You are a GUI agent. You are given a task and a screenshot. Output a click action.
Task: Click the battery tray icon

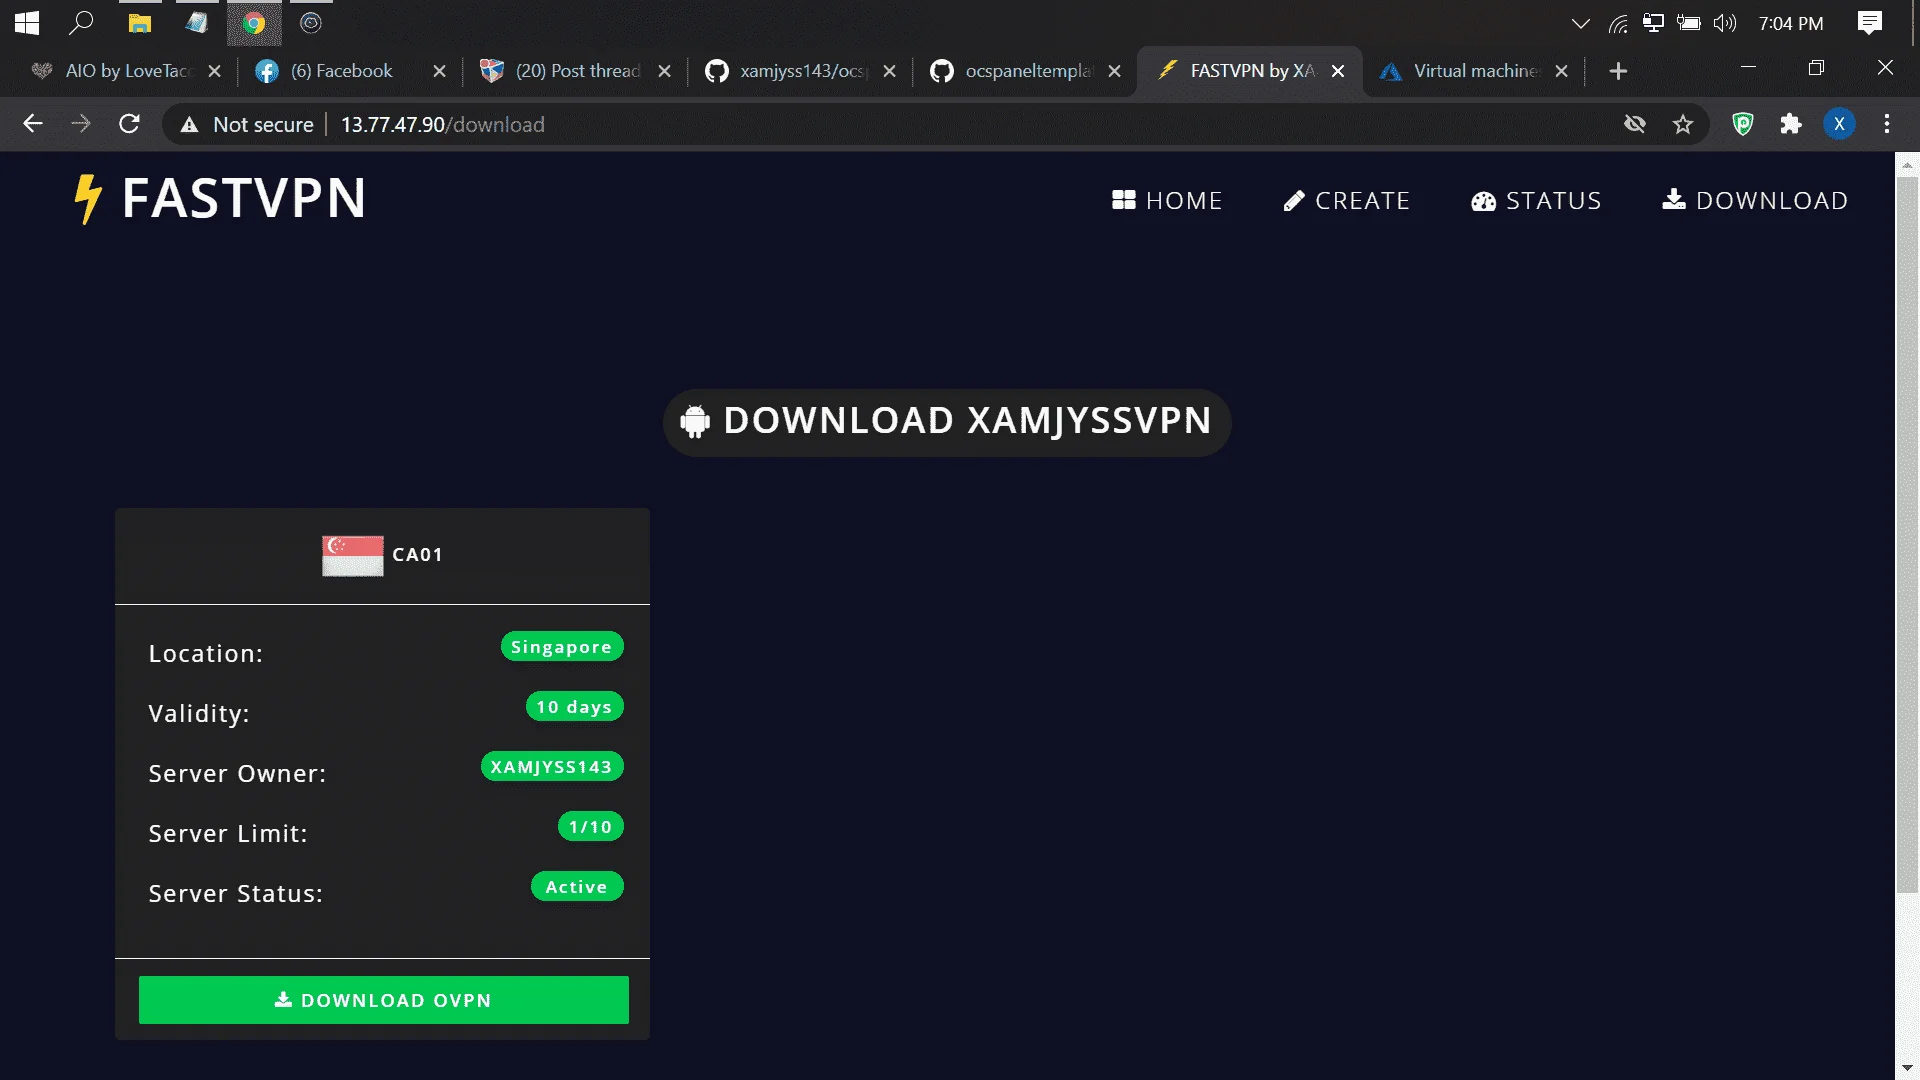click(1689, 23)
